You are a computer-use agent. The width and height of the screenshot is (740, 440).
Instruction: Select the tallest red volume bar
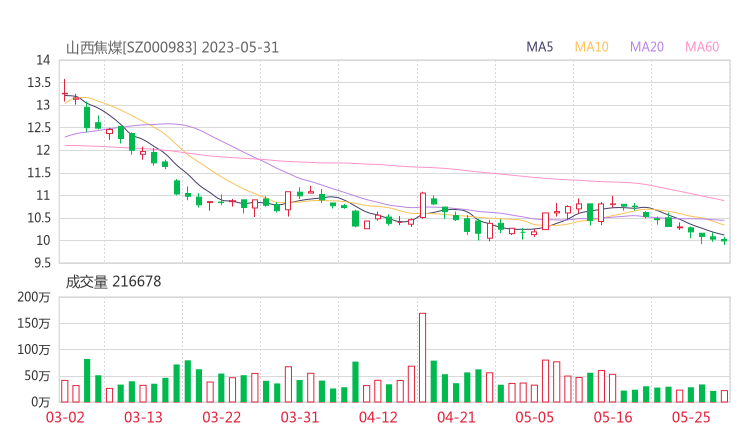pos(422,358)
